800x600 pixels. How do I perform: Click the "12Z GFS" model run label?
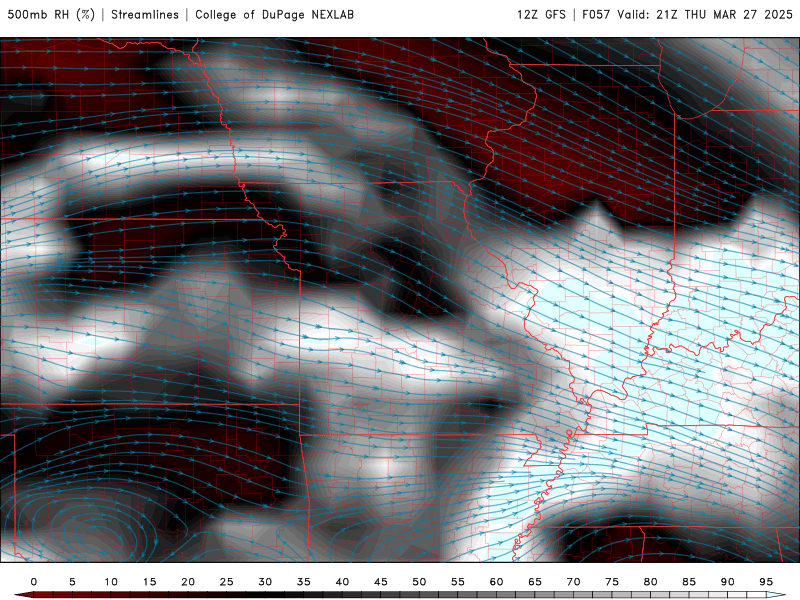click(541, 14)
